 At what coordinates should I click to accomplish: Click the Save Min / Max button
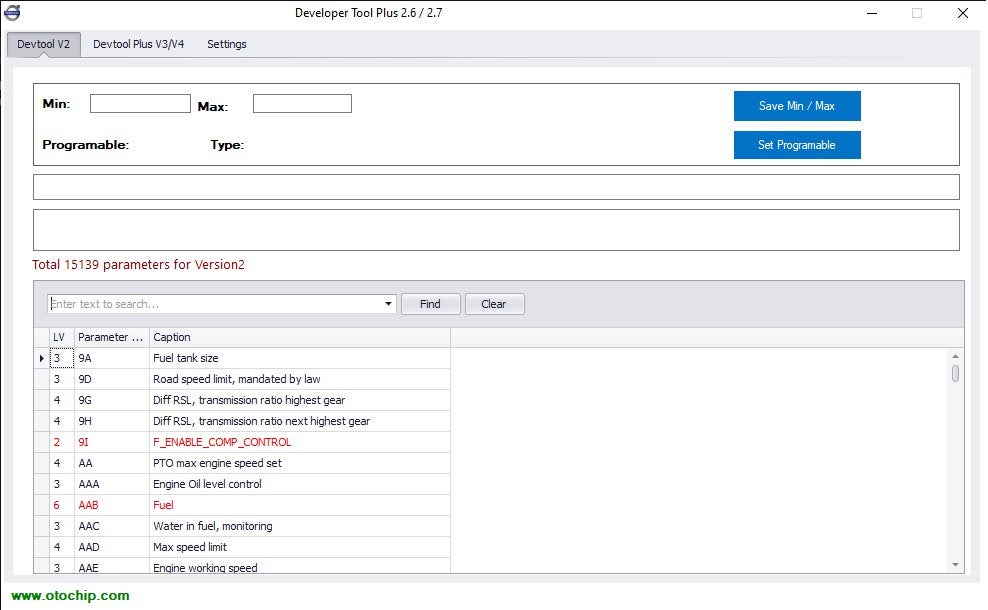[797, 106]
